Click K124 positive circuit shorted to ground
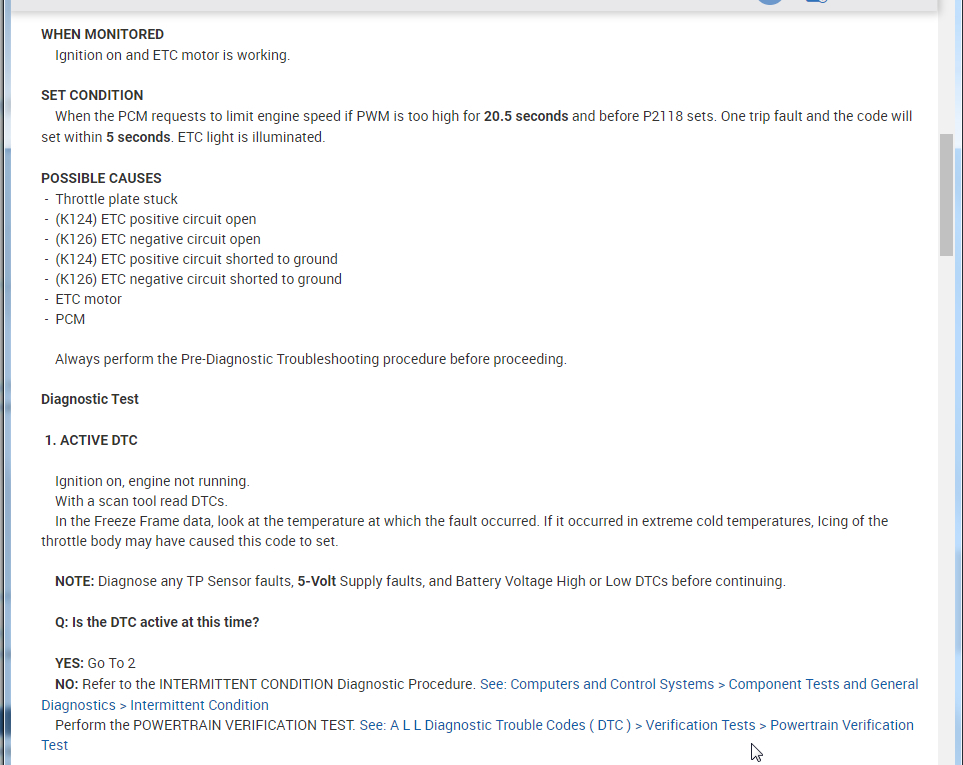This screenshot has width=963, height=765. point(196,259)
